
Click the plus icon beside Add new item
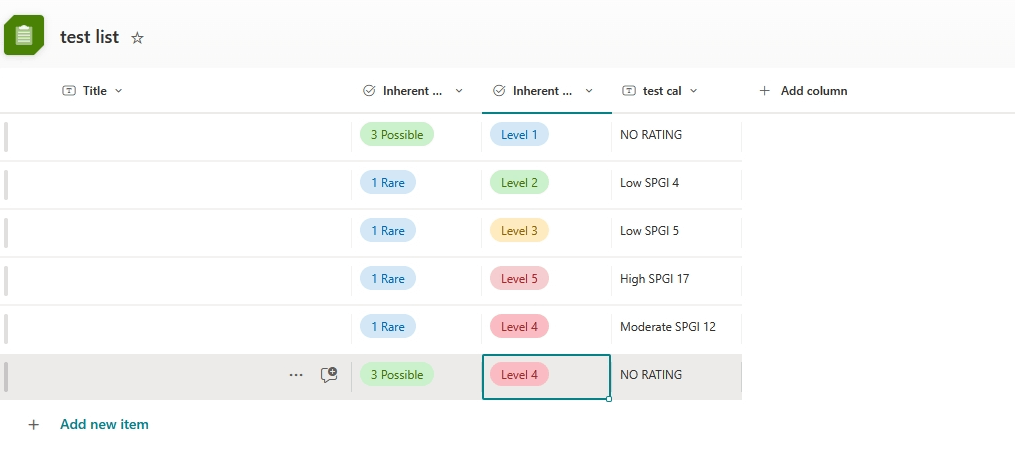click(x=34, y=425)
